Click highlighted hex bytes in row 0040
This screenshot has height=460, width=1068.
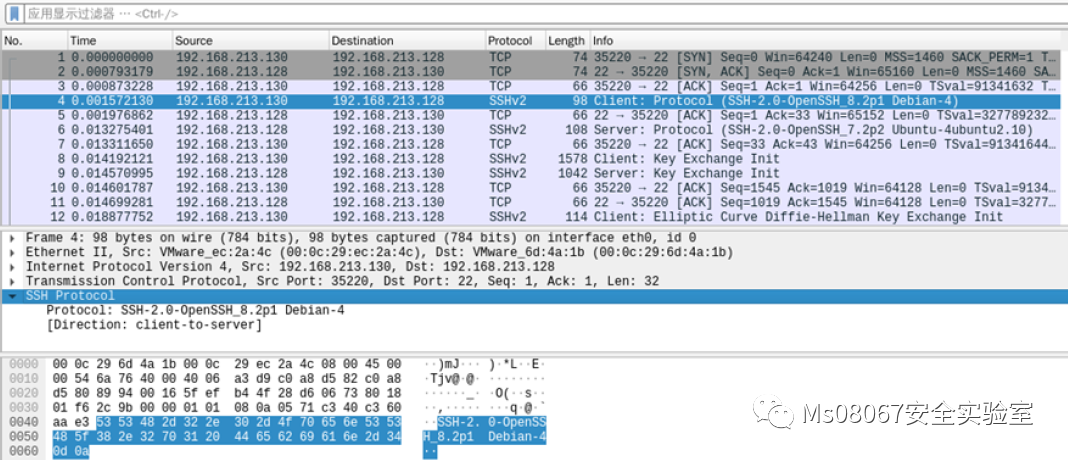[x=249, y=422]
